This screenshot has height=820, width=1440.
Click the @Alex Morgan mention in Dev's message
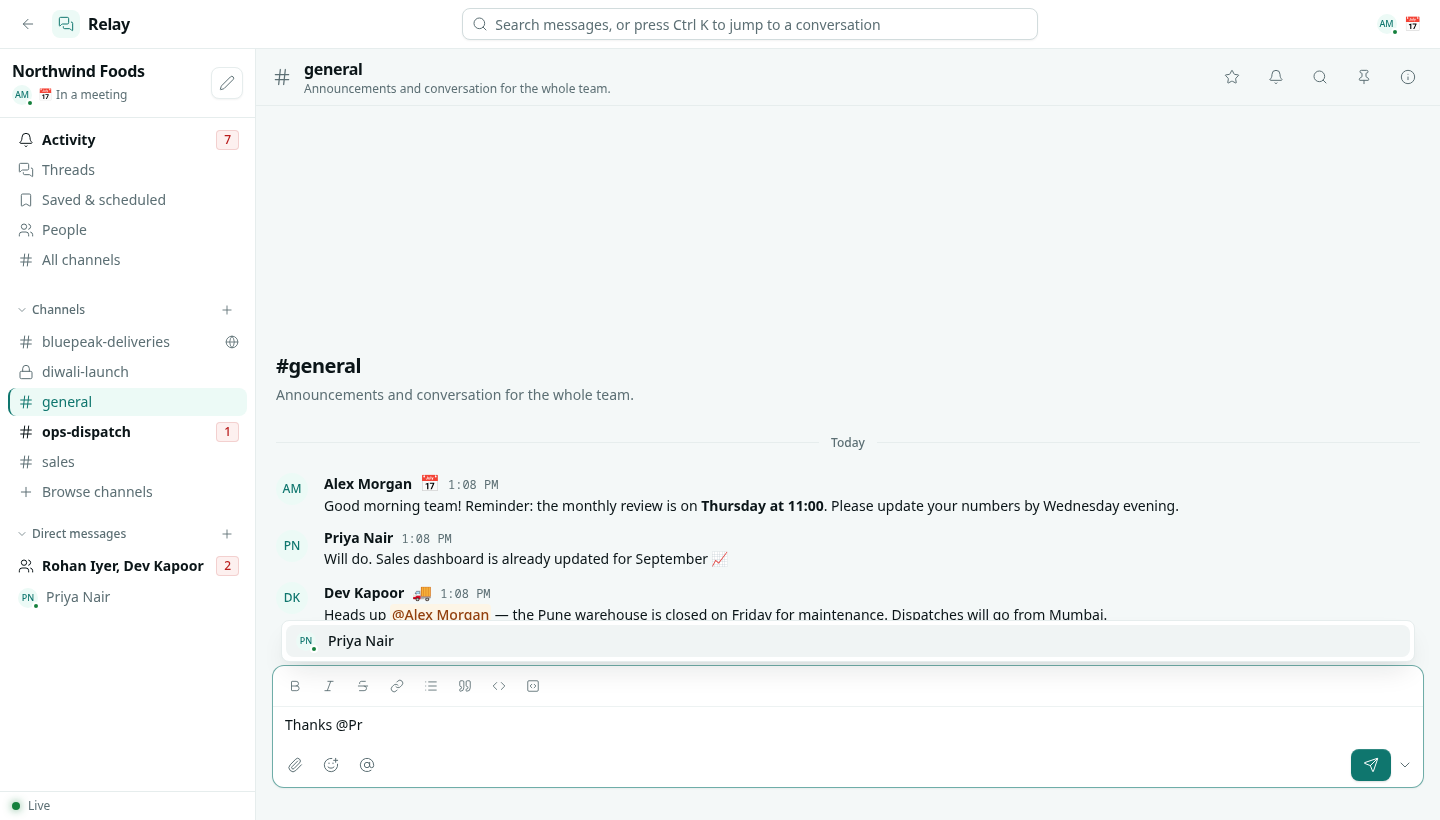(x=440, y=614)
